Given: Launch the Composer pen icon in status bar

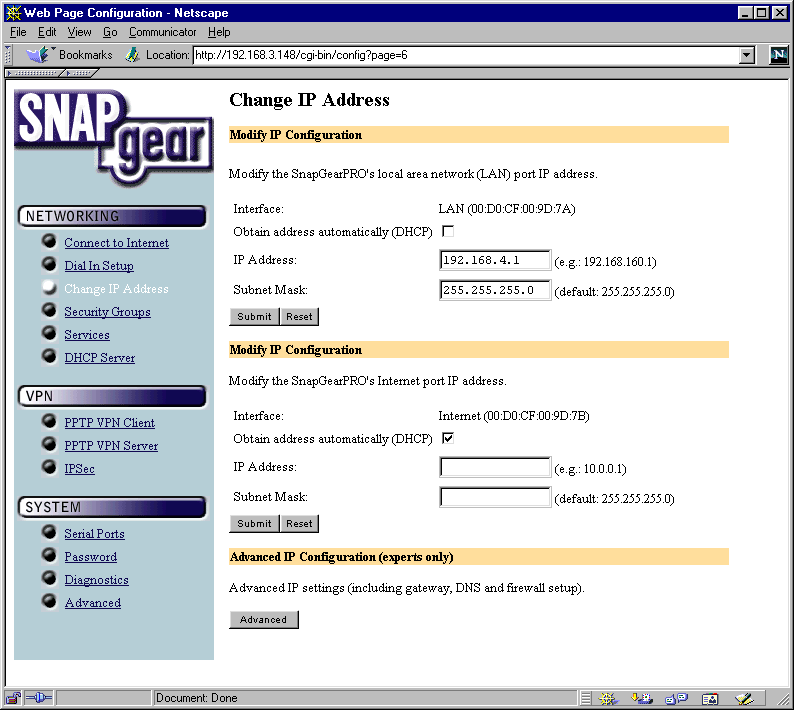Looking at the screenshot, I should click(x=744, y=699).
